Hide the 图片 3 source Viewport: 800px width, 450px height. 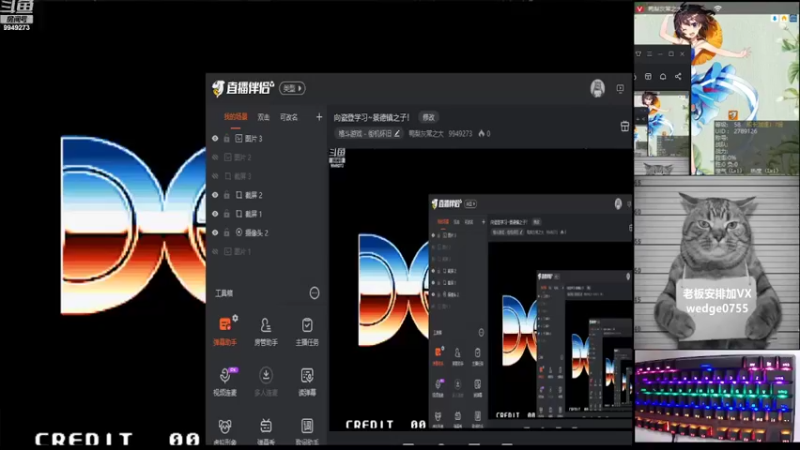click(215, 138)
